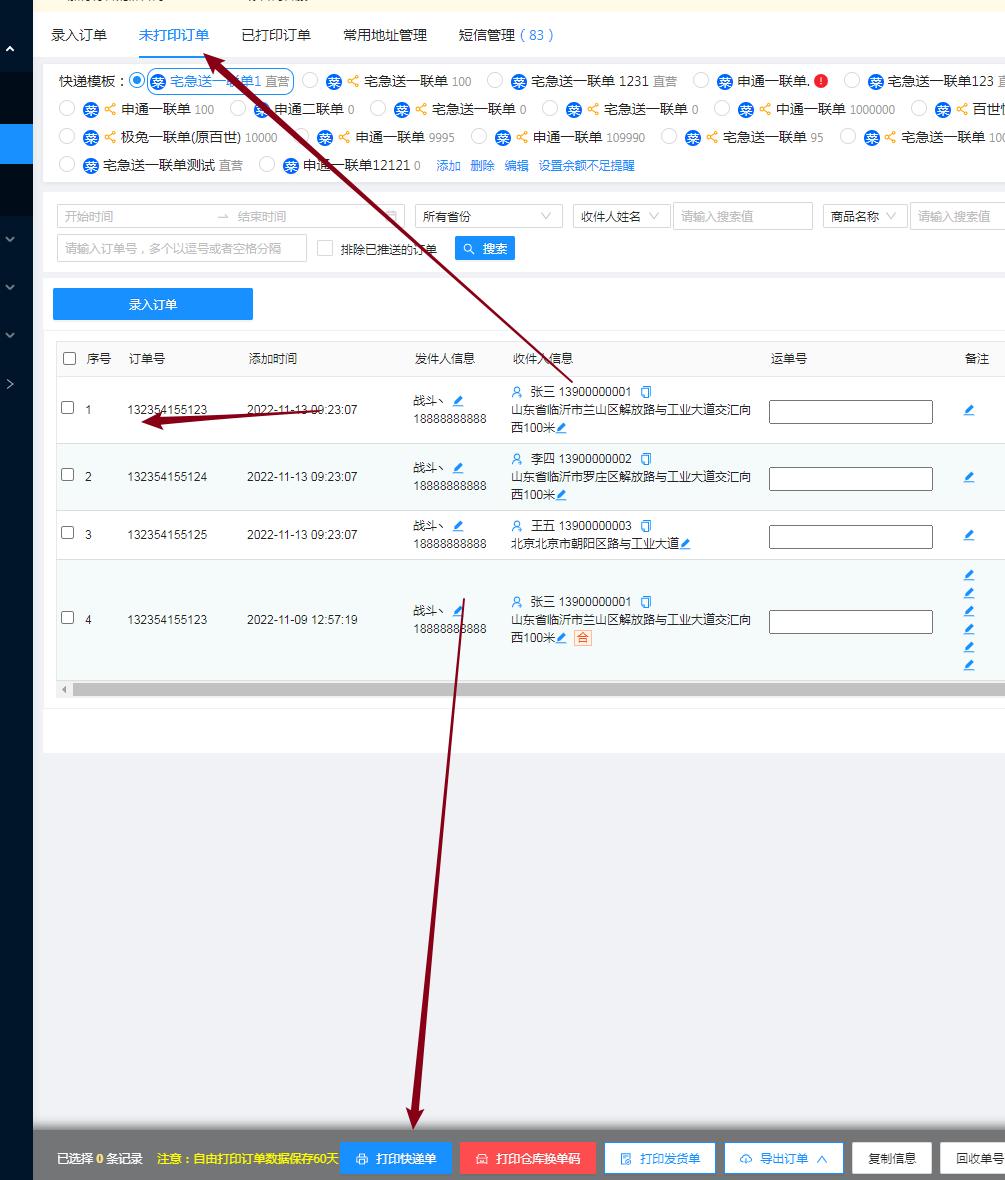Copy 张三's phone number using the copy icon
The image size is (1005, 1180).
pos(646,391)
